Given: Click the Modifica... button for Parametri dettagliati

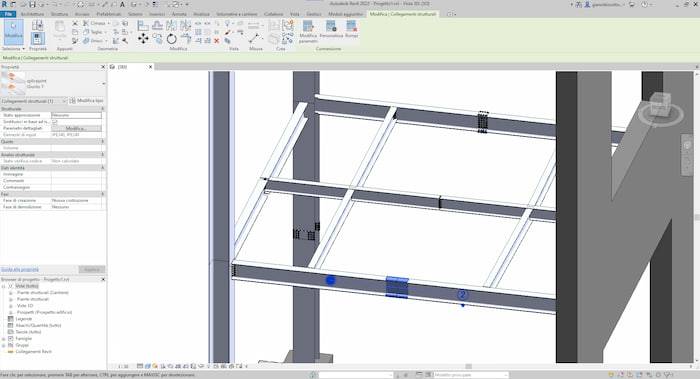Looking at the screenshot, I should 76,128.
